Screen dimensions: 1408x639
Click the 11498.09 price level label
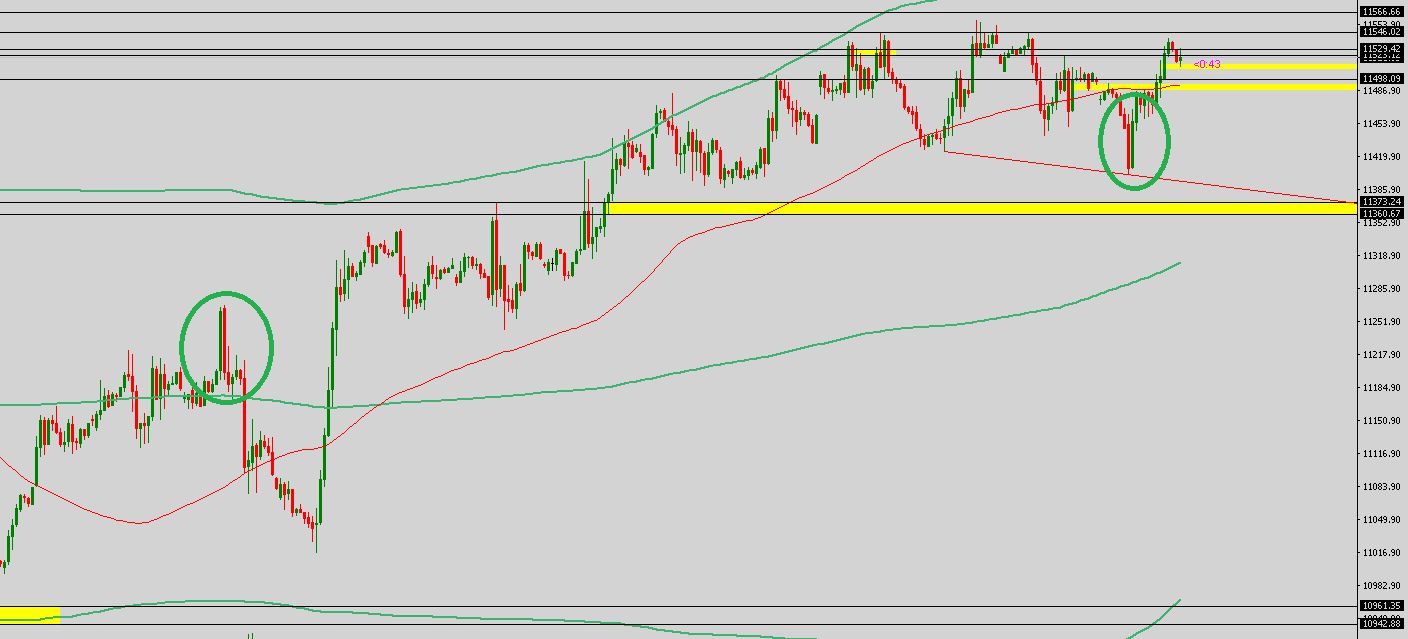tap(1381, 78)
